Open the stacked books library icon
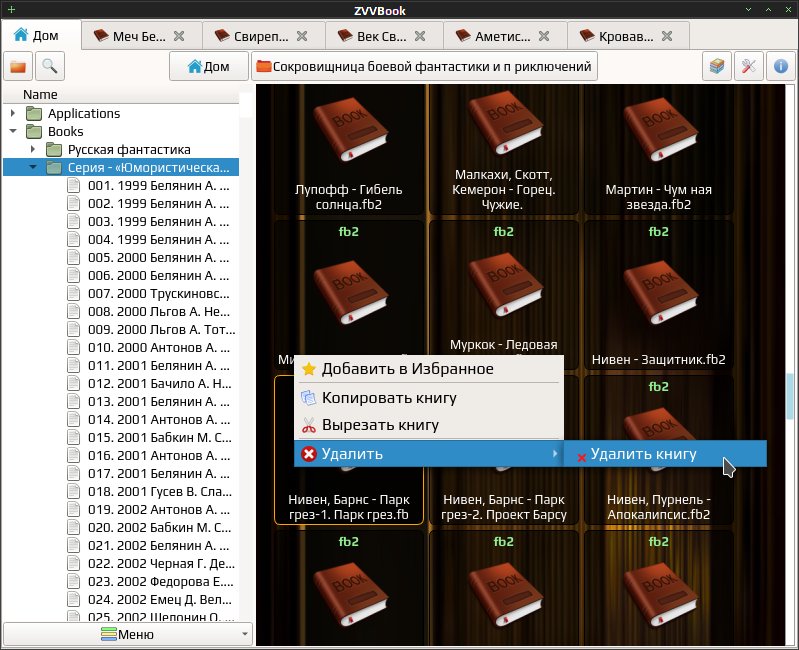 [x=717, y=66]
